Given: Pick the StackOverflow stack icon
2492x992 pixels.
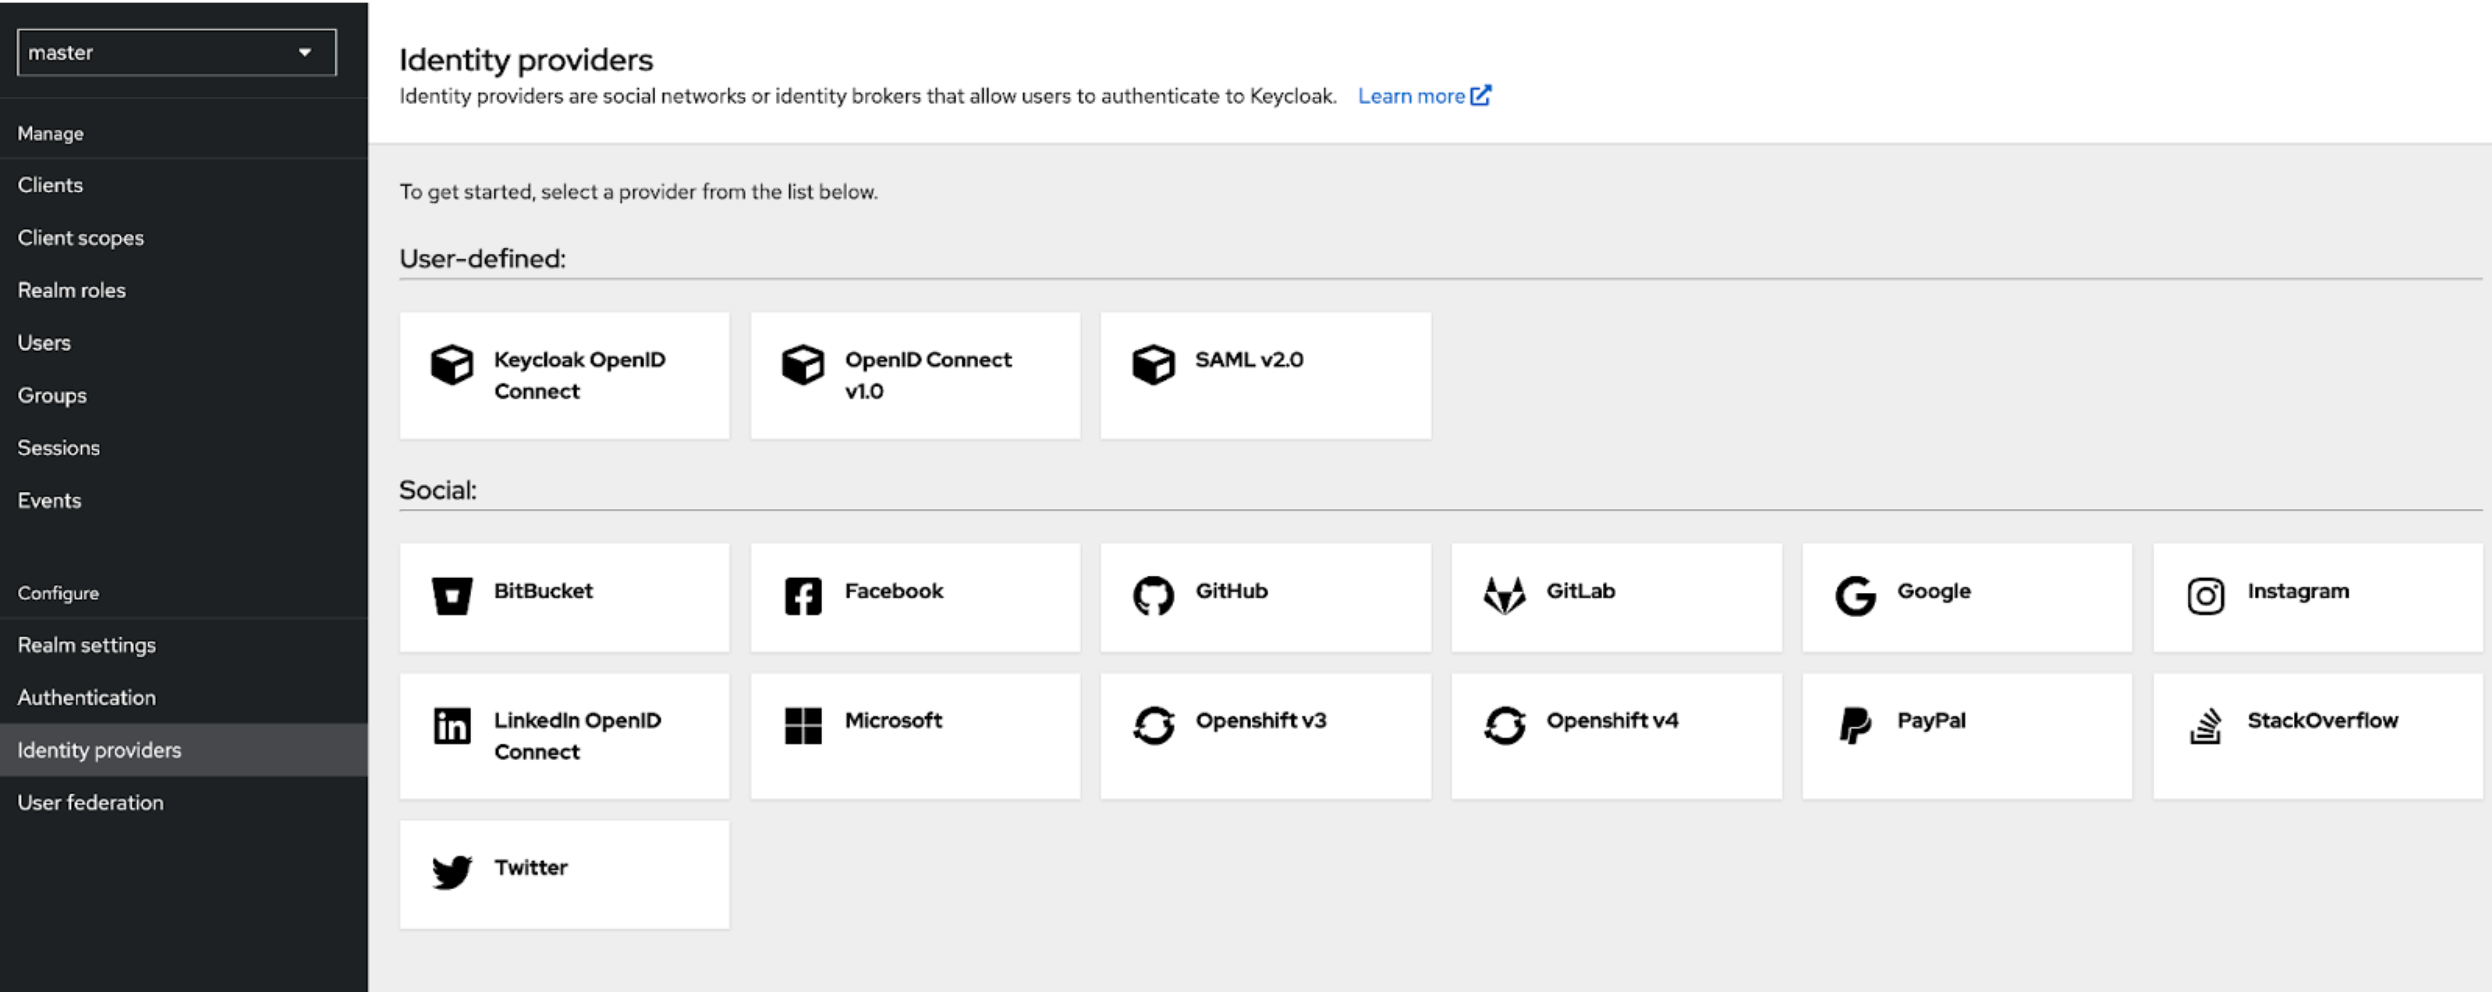Looking at the screenshot, I should [x=2205, y=725].
